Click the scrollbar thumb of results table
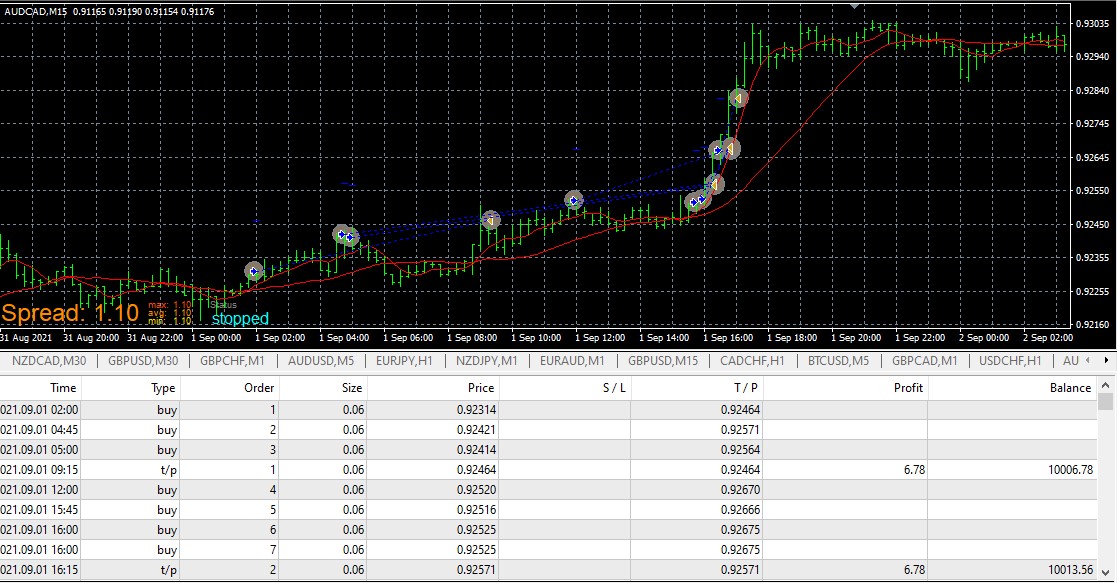Viewport: 1117px width, 583px height. click(1105, 402)
